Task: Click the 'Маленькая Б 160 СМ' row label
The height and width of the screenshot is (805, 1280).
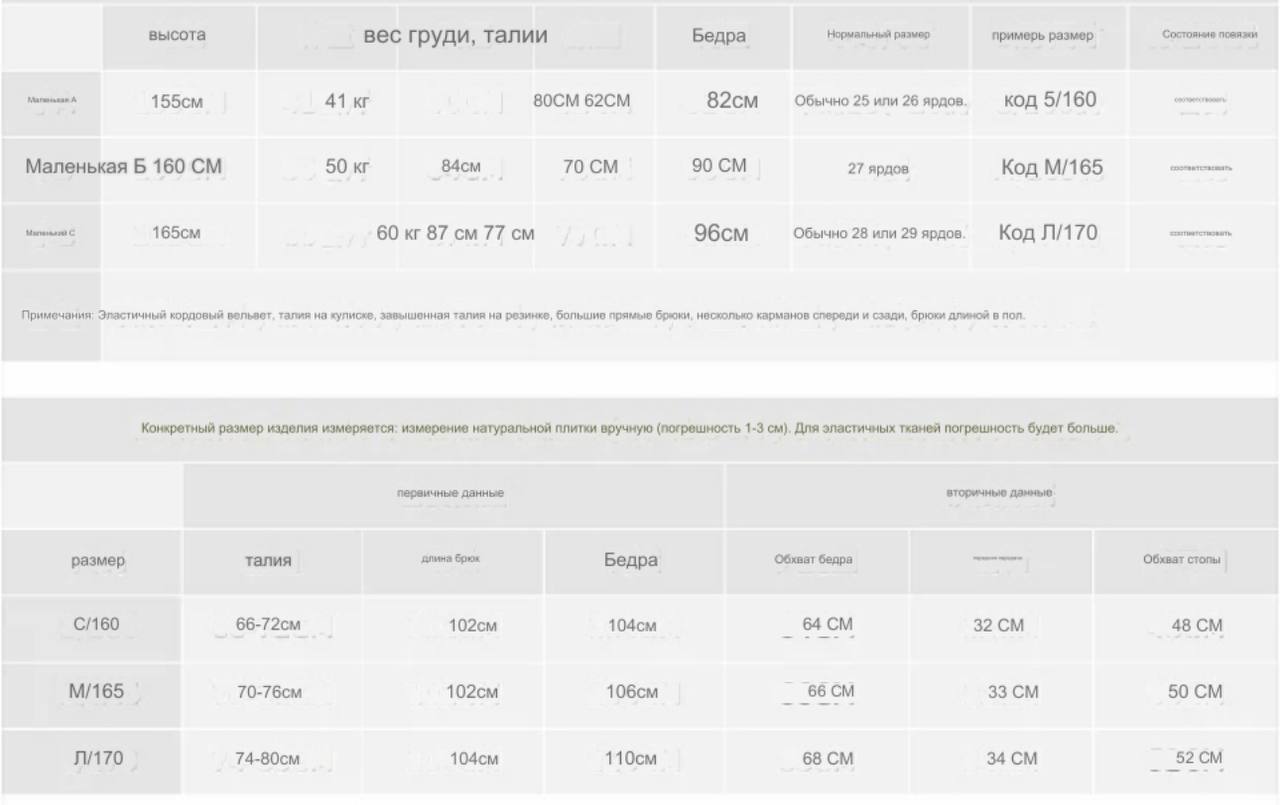Action: [123, 166]
